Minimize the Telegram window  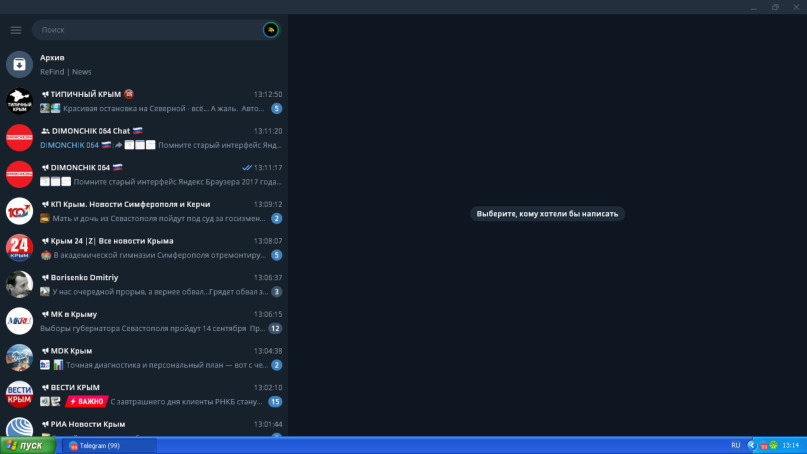(753, 7)
